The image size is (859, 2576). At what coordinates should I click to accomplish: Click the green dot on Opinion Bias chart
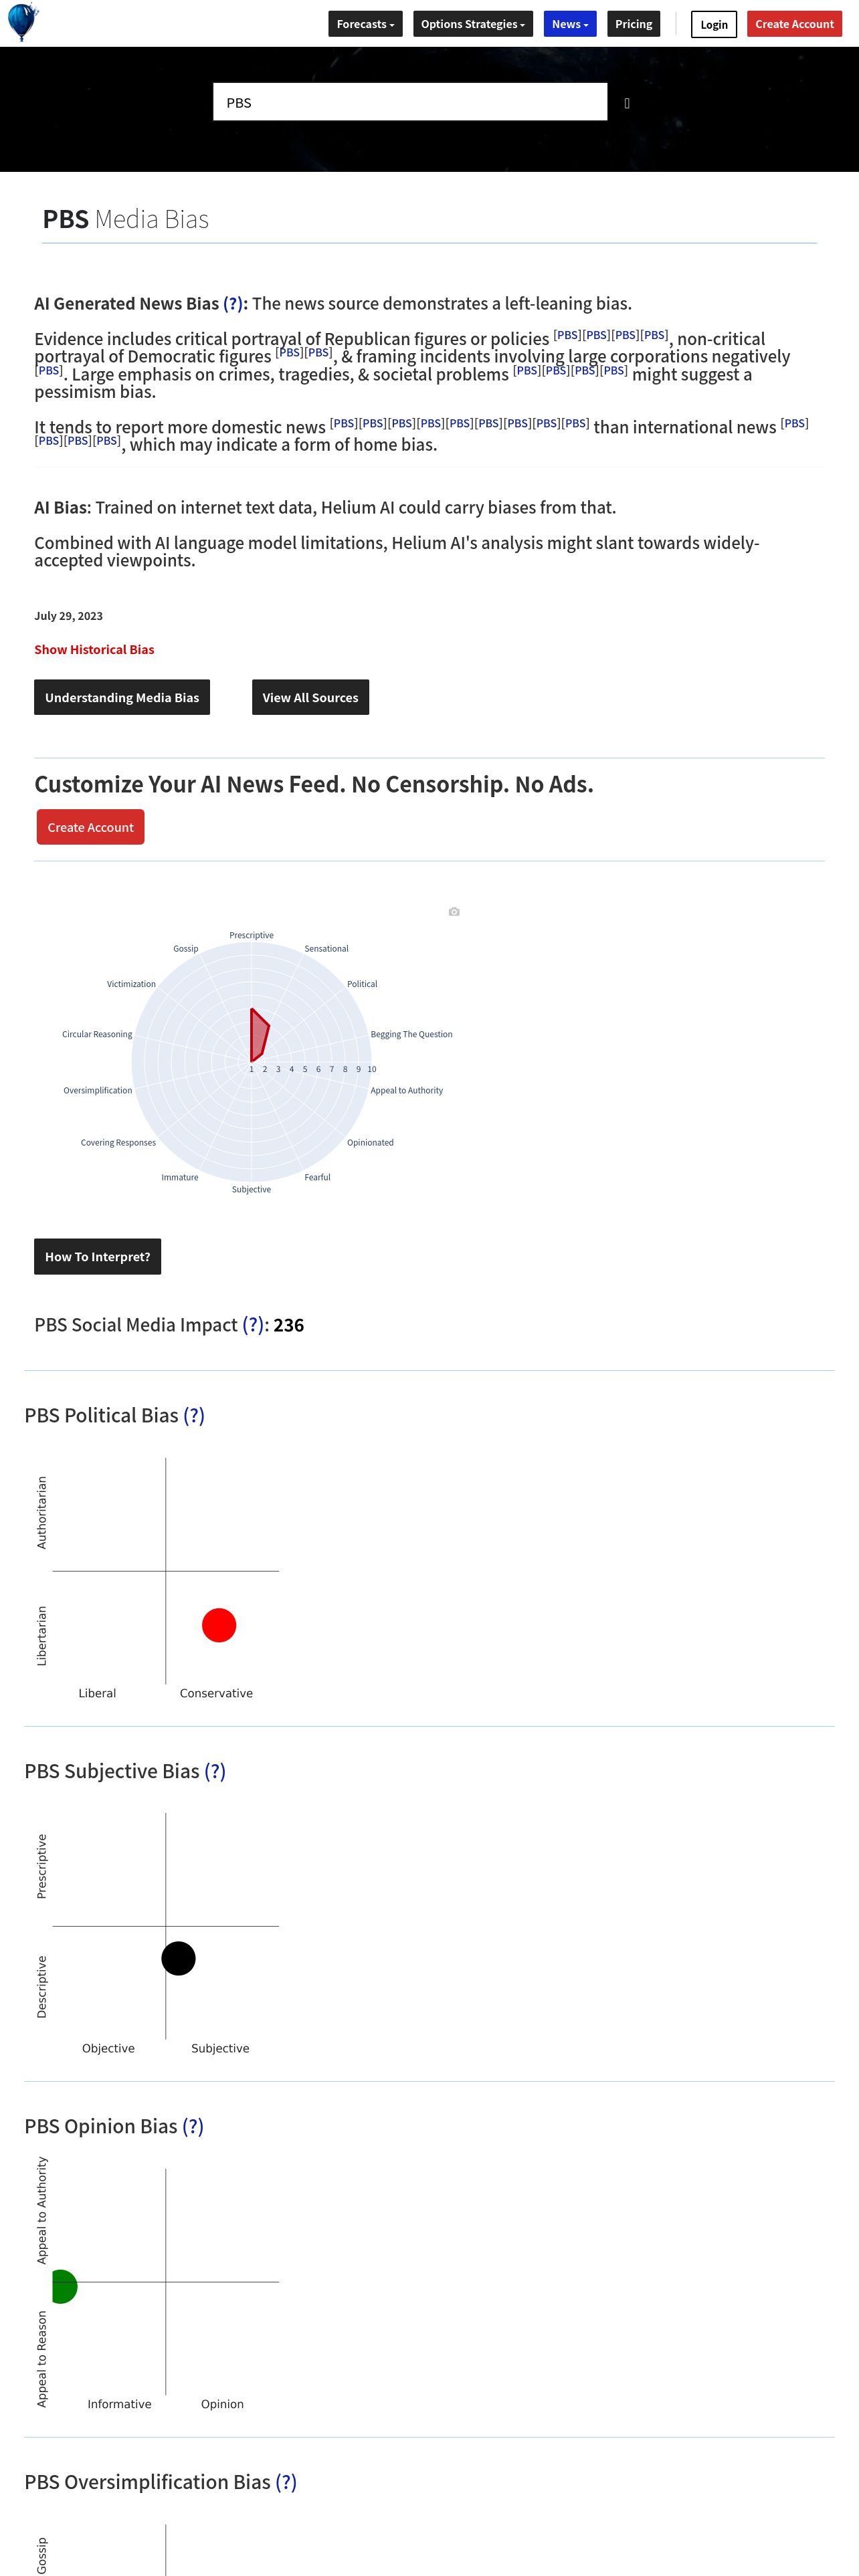64,2286
